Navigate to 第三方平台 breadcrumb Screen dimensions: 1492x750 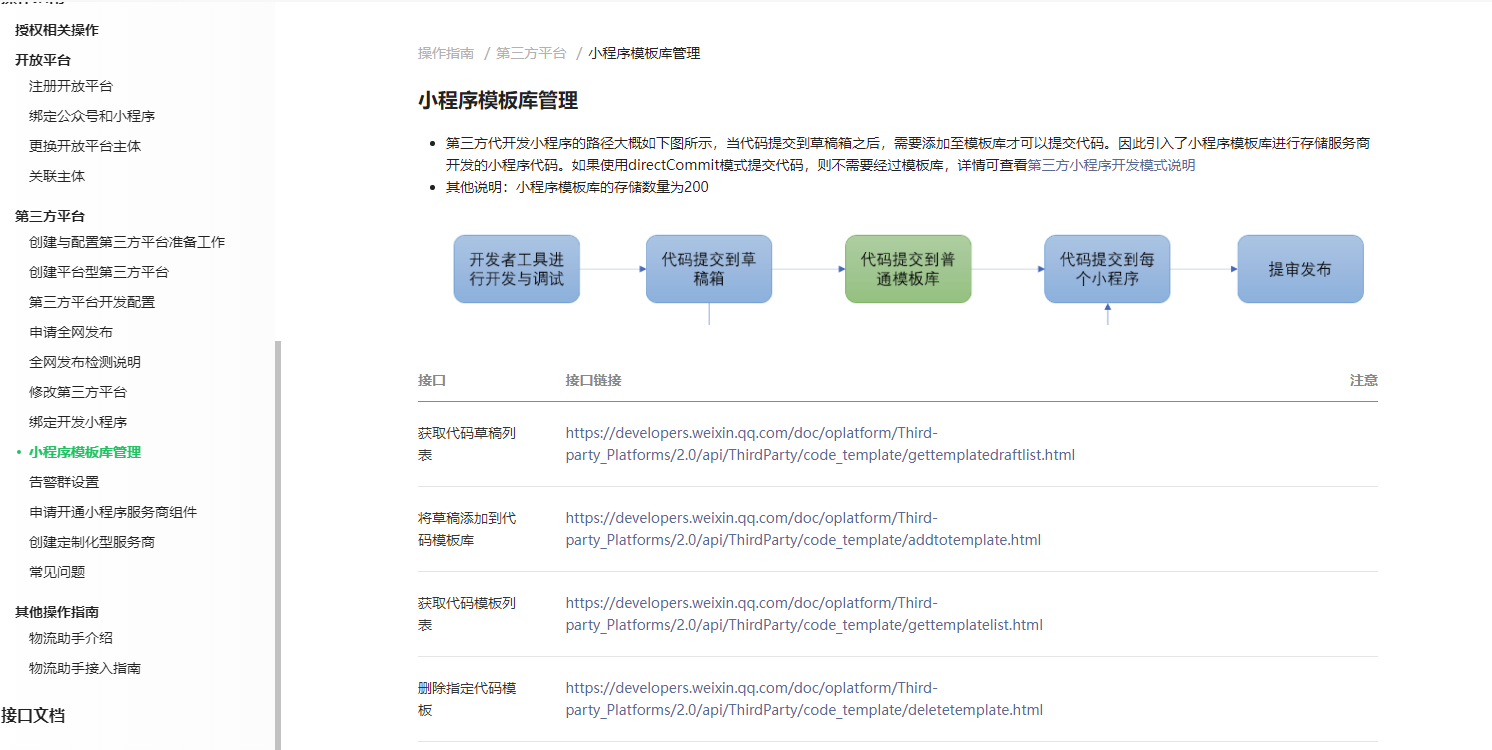(531, 53)
